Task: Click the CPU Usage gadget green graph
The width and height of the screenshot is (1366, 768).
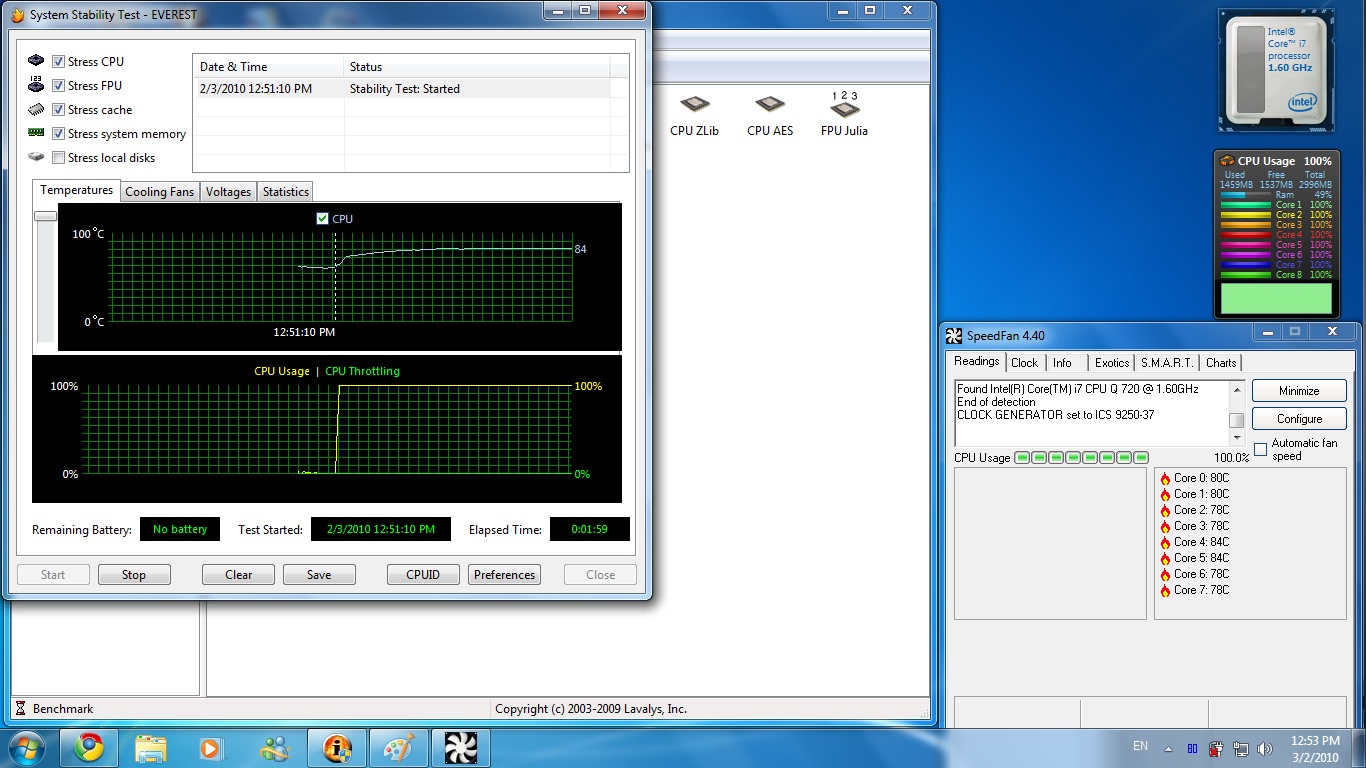Action: coord(1276,298)
